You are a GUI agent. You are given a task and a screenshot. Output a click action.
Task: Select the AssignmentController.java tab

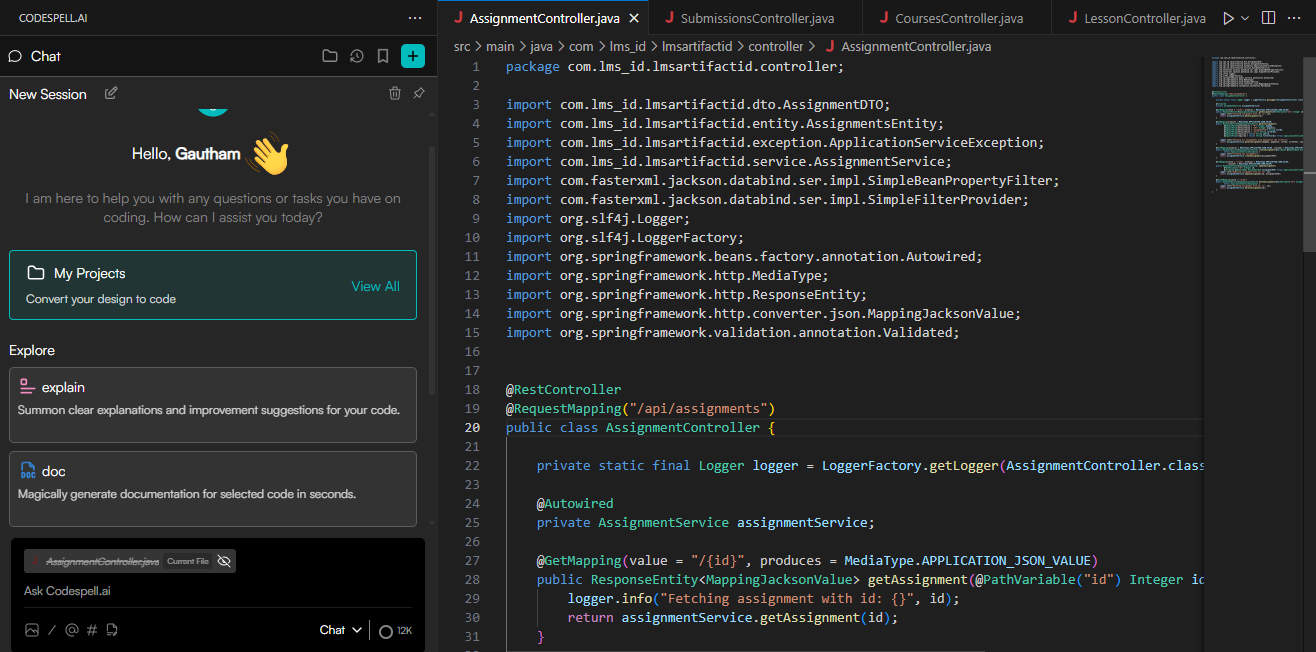pos(546,18)
